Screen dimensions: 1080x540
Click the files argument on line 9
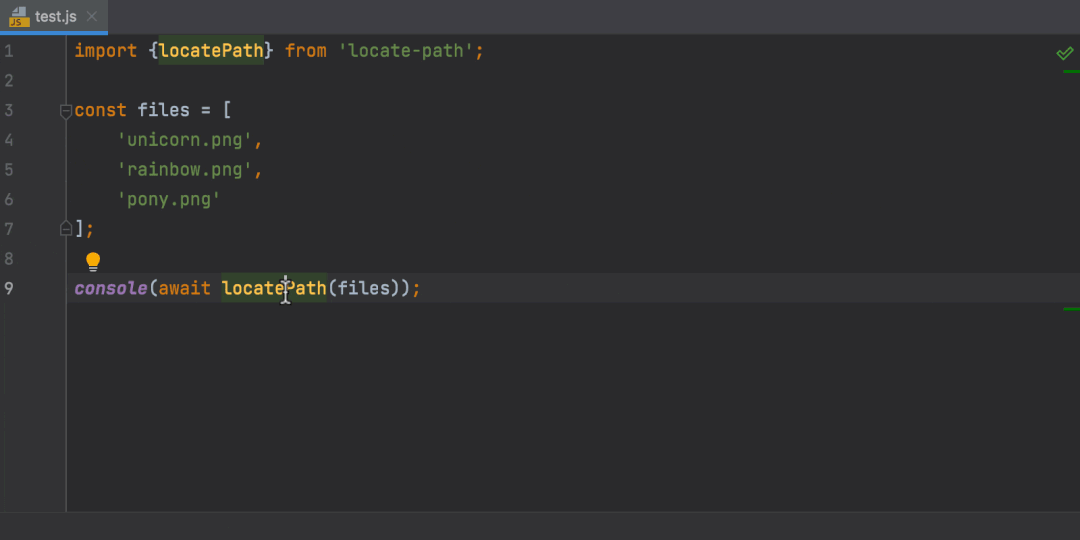click(x=364, y=288)
